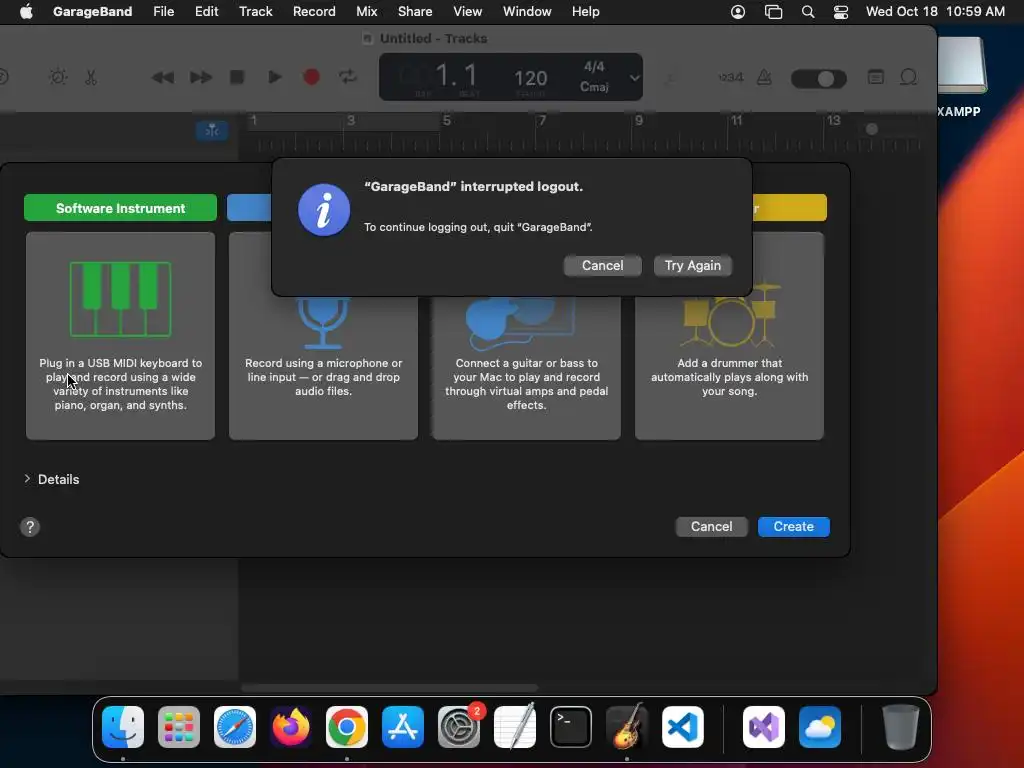Open the Trash in the Dock

coord(901,727)
